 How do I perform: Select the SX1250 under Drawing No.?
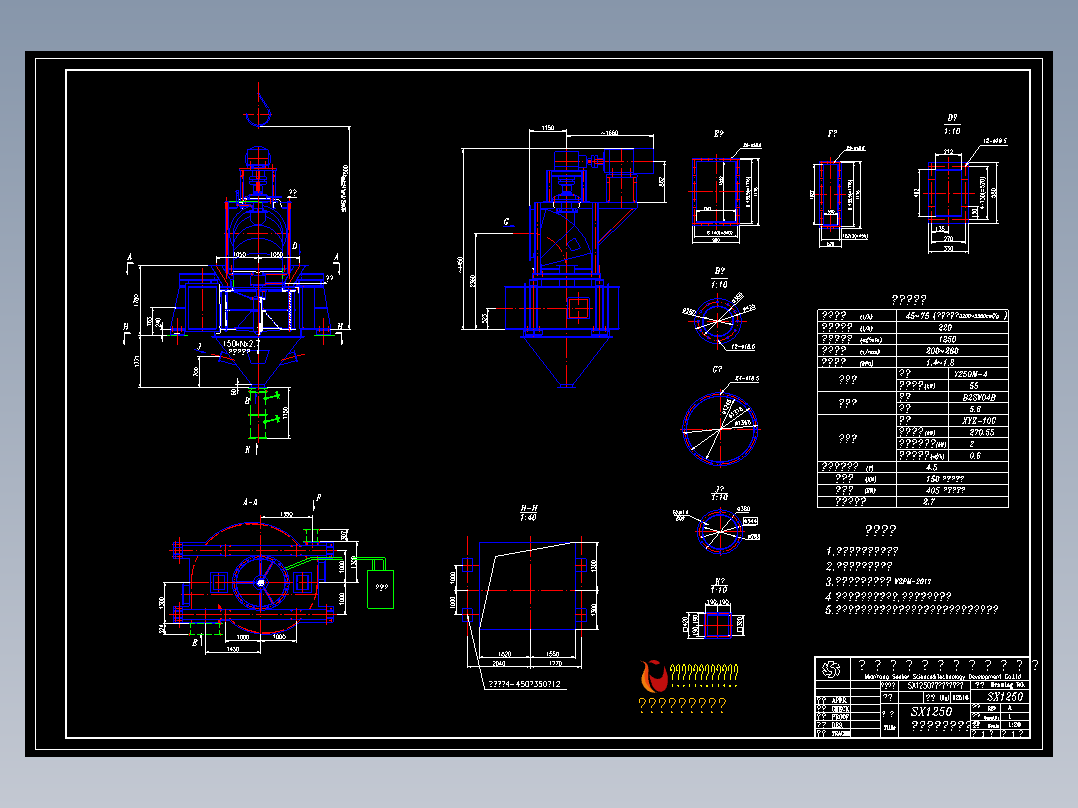click(1004, 697)
